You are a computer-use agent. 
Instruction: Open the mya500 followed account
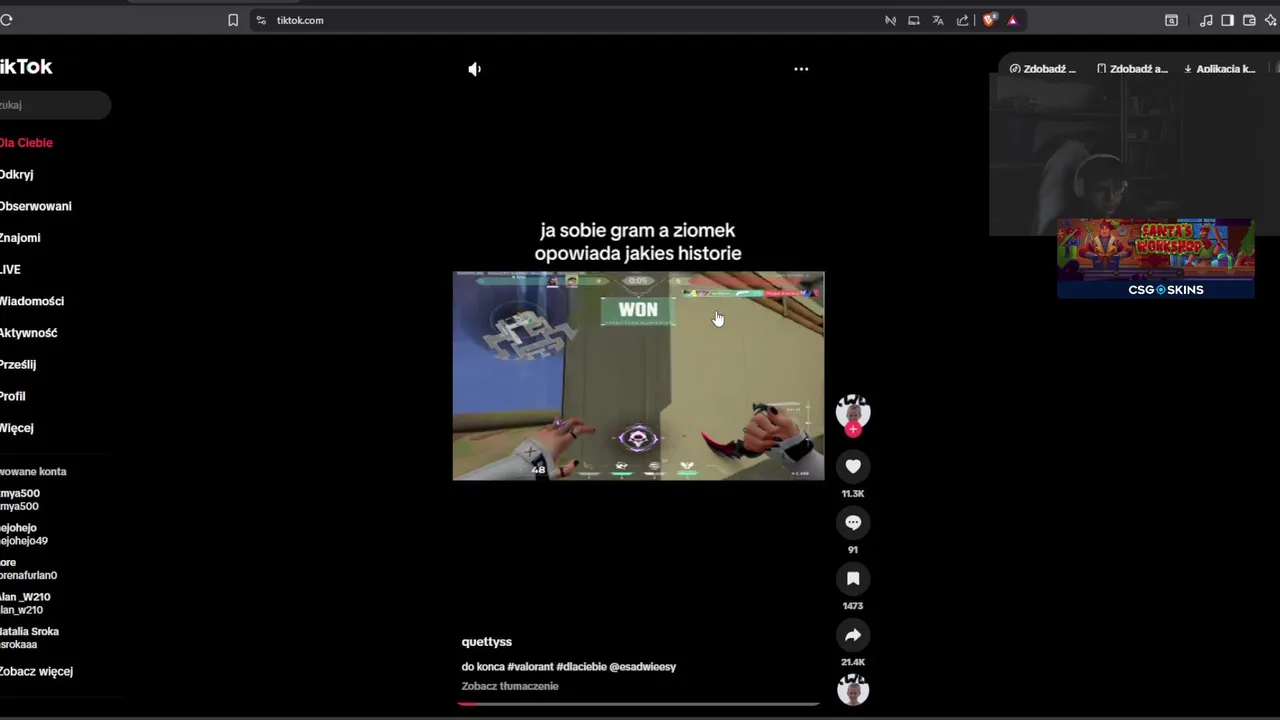point(20,500)
